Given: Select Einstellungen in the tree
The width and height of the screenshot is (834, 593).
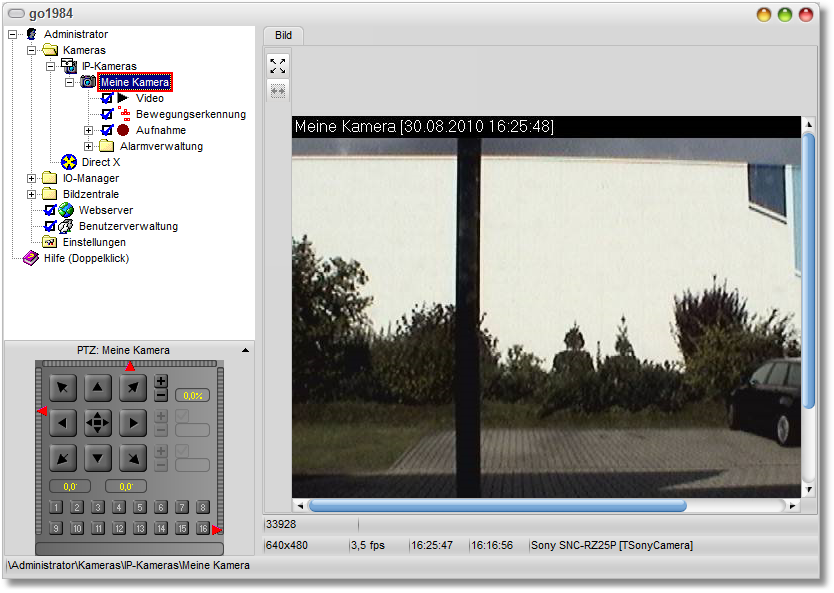Looking at the screenshot, I should click(94, 242).
